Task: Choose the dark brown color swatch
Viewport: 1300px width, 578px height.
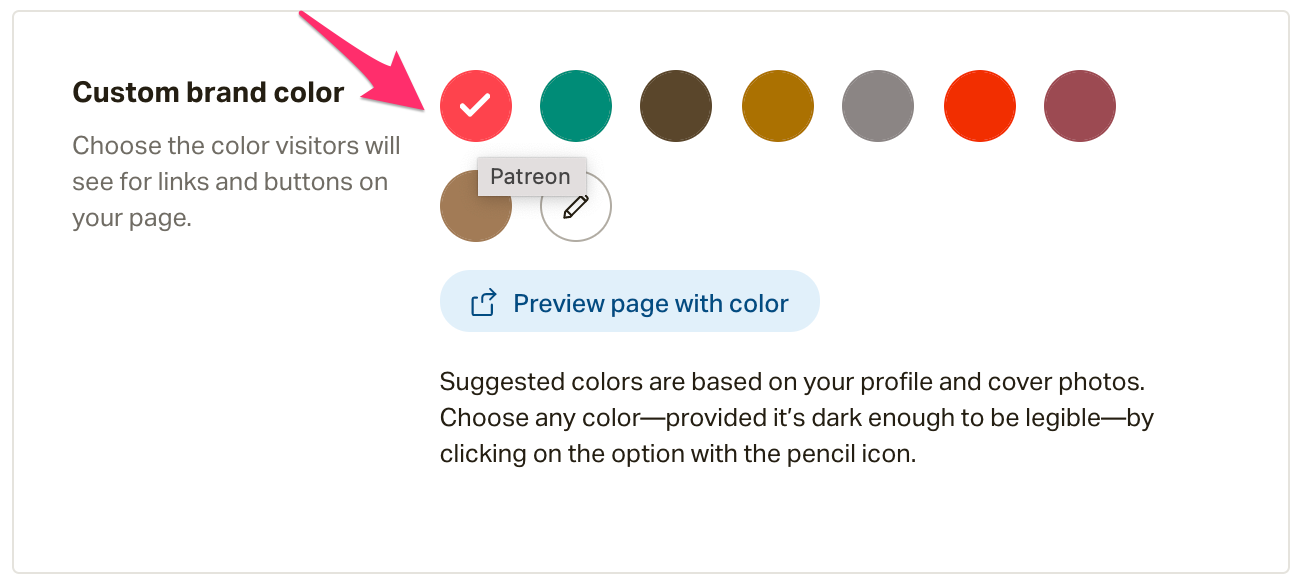Action: (x=676, y=105)
